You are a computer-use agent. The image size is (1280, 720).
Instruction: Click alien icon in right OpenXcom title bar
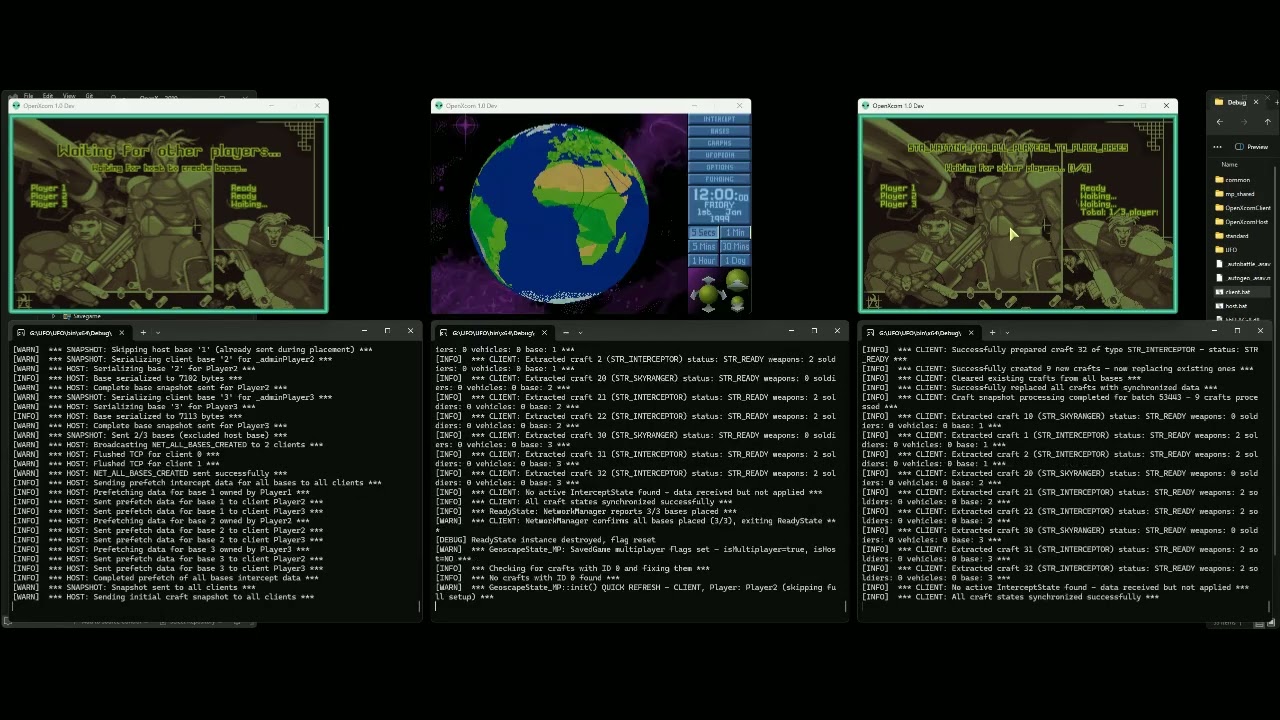point(865,106)
